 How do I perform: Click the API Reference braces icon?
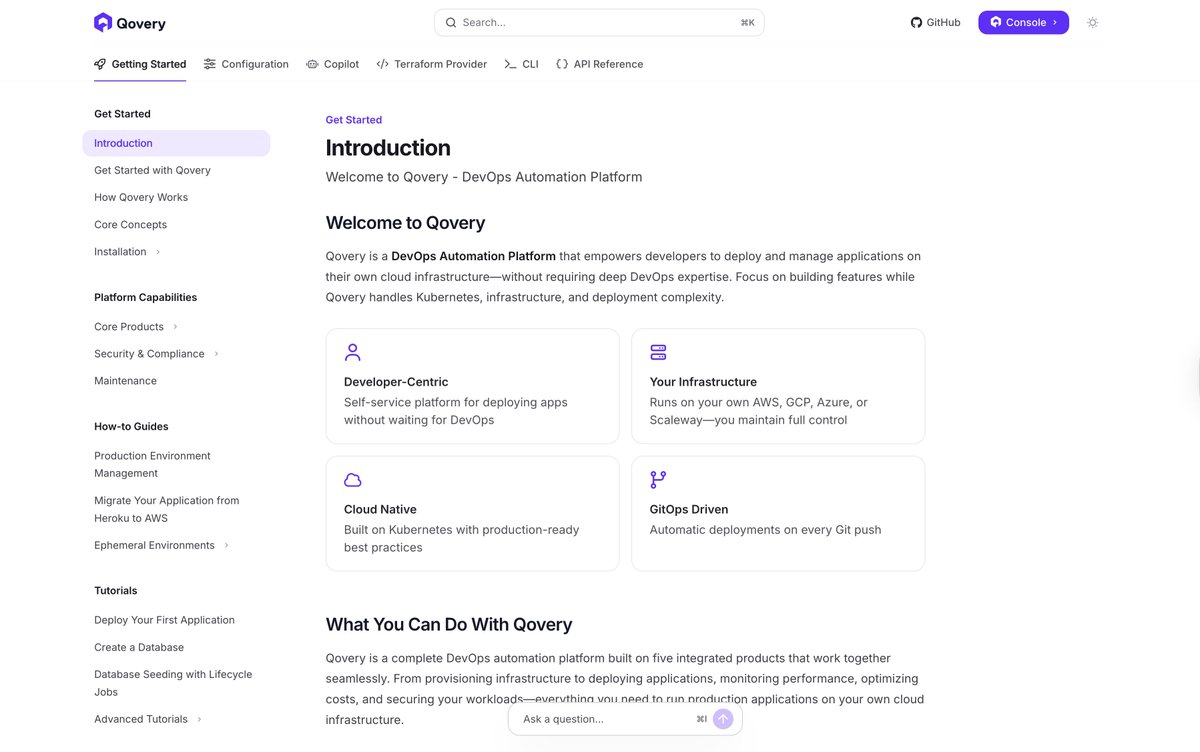[x=562, y=64]
